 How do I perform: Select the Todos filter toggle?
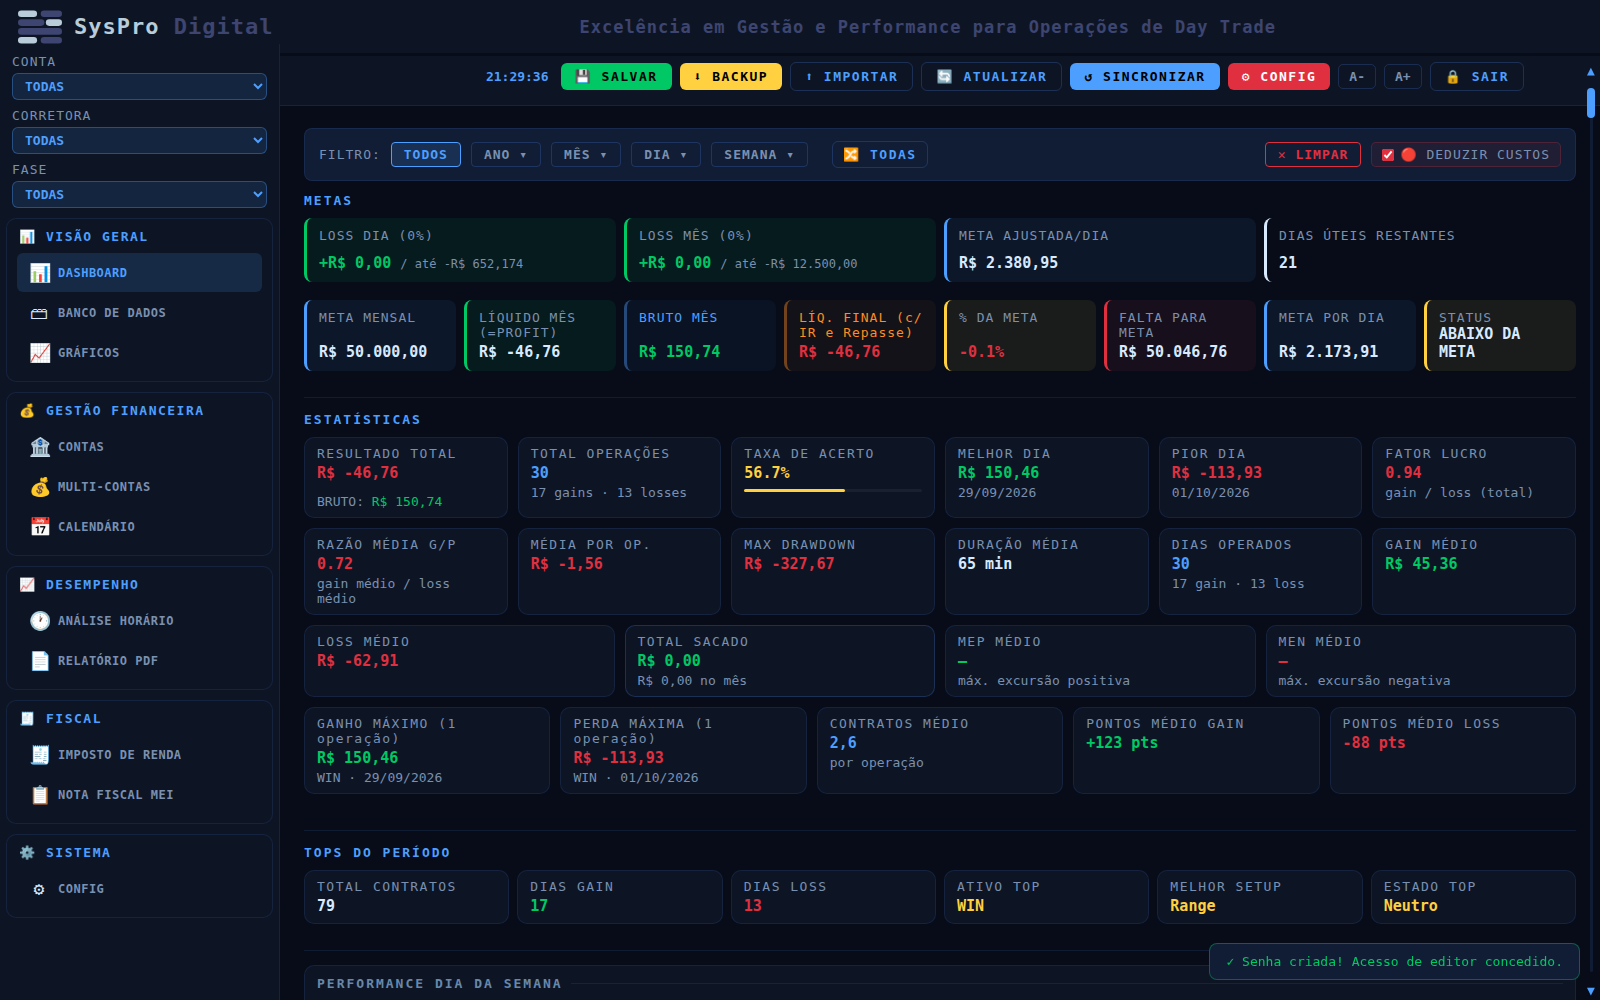[x=426, y=155]
